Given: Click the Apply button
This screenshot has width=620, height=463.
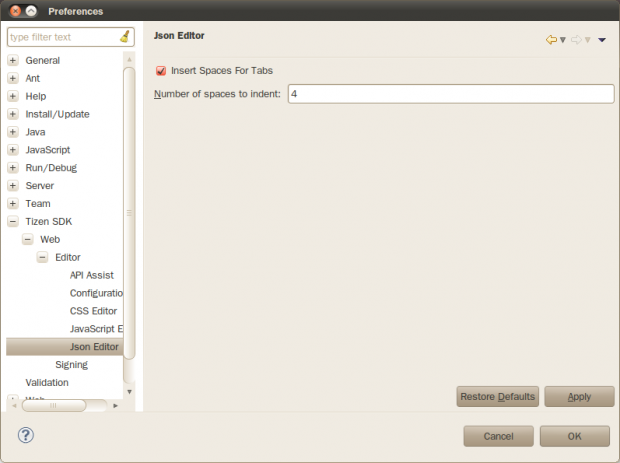Looking at the screenshot, I should pos(579,397).
